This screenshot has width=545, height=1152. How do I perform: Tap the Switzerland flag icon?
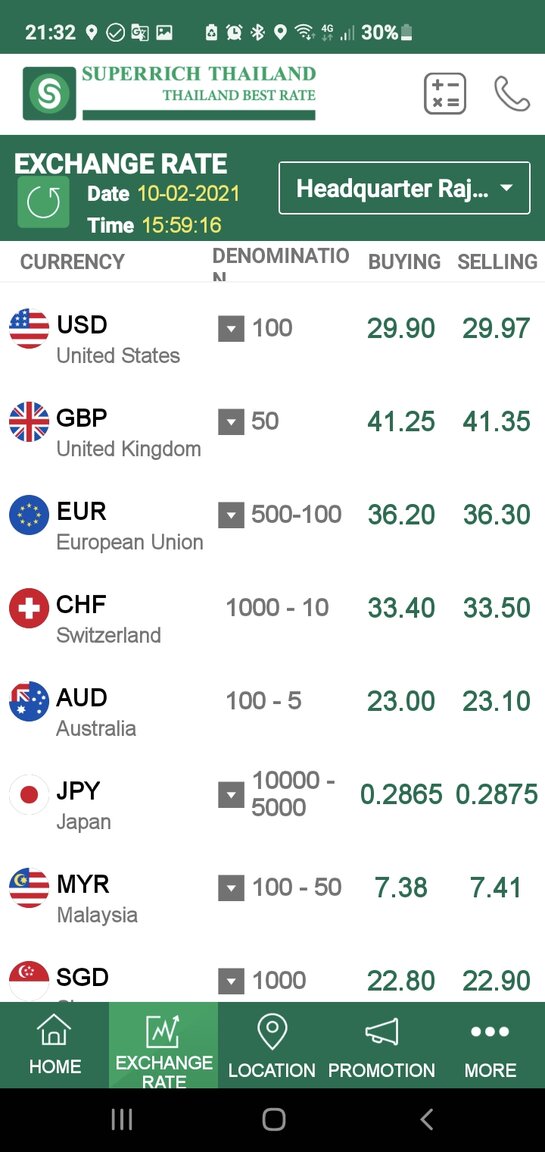click(x=29, y=608)
